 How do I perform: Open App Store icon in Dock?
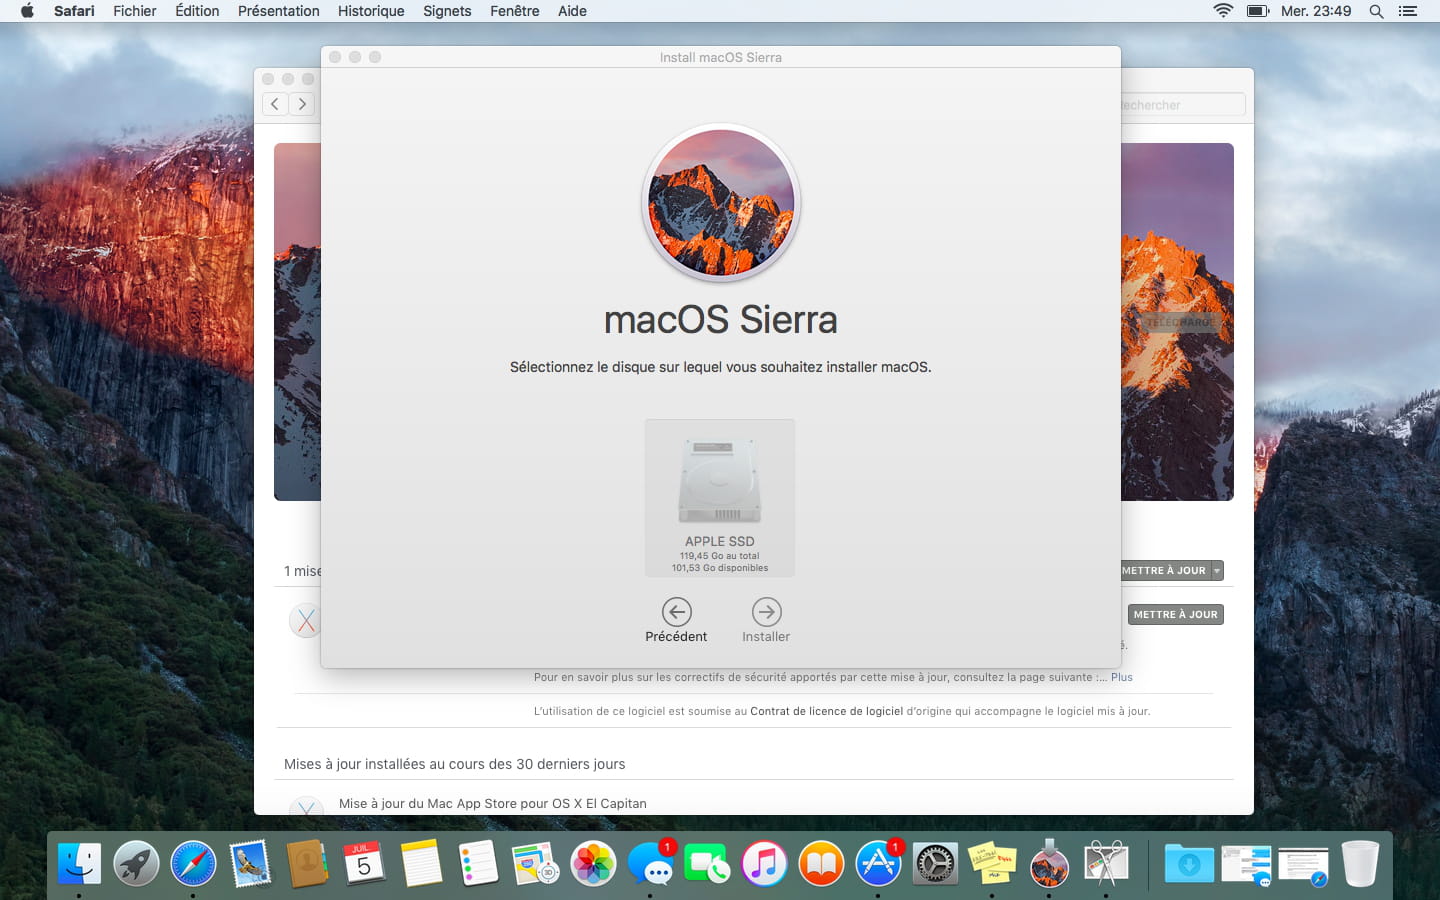(878, 863)
